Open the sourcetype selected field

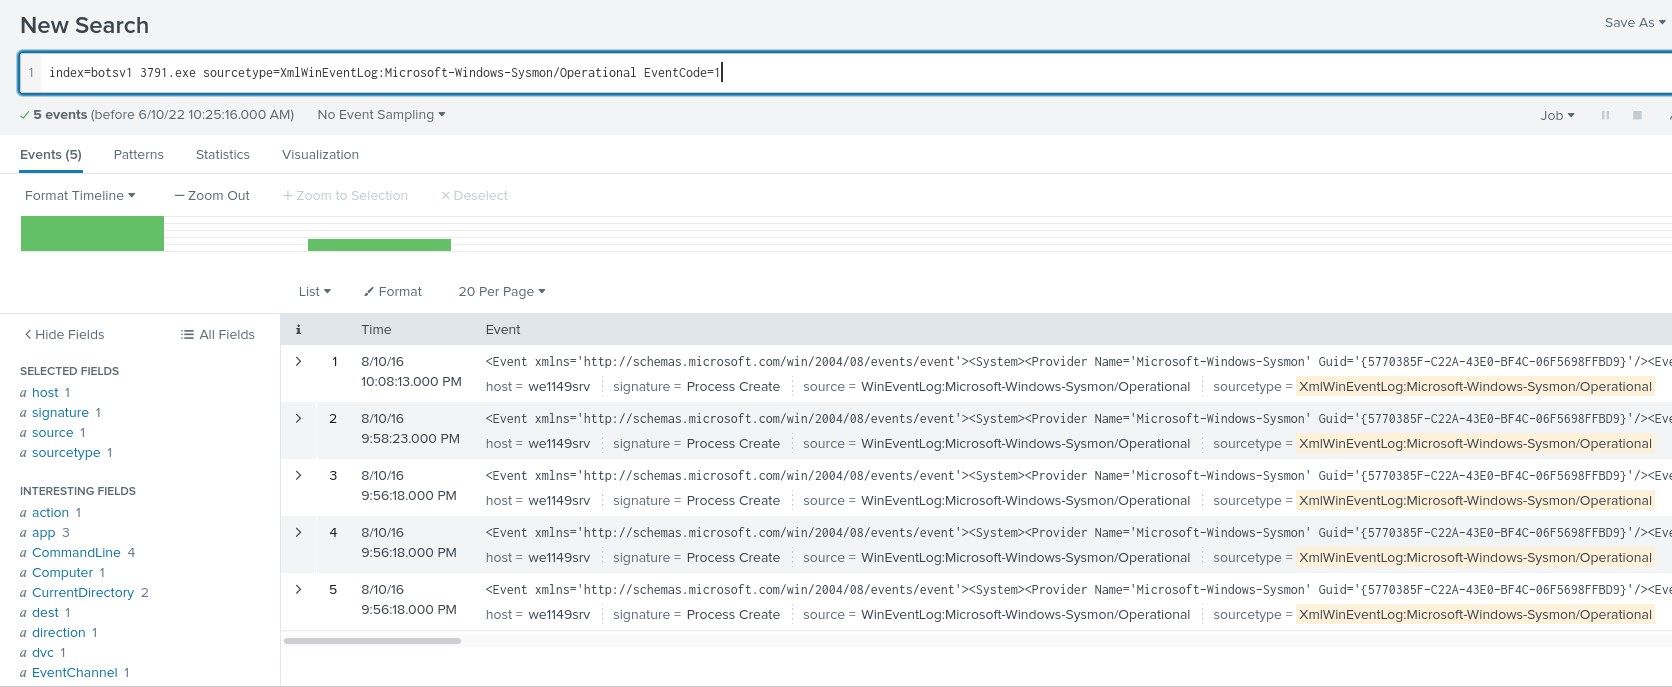pos(66,452)
